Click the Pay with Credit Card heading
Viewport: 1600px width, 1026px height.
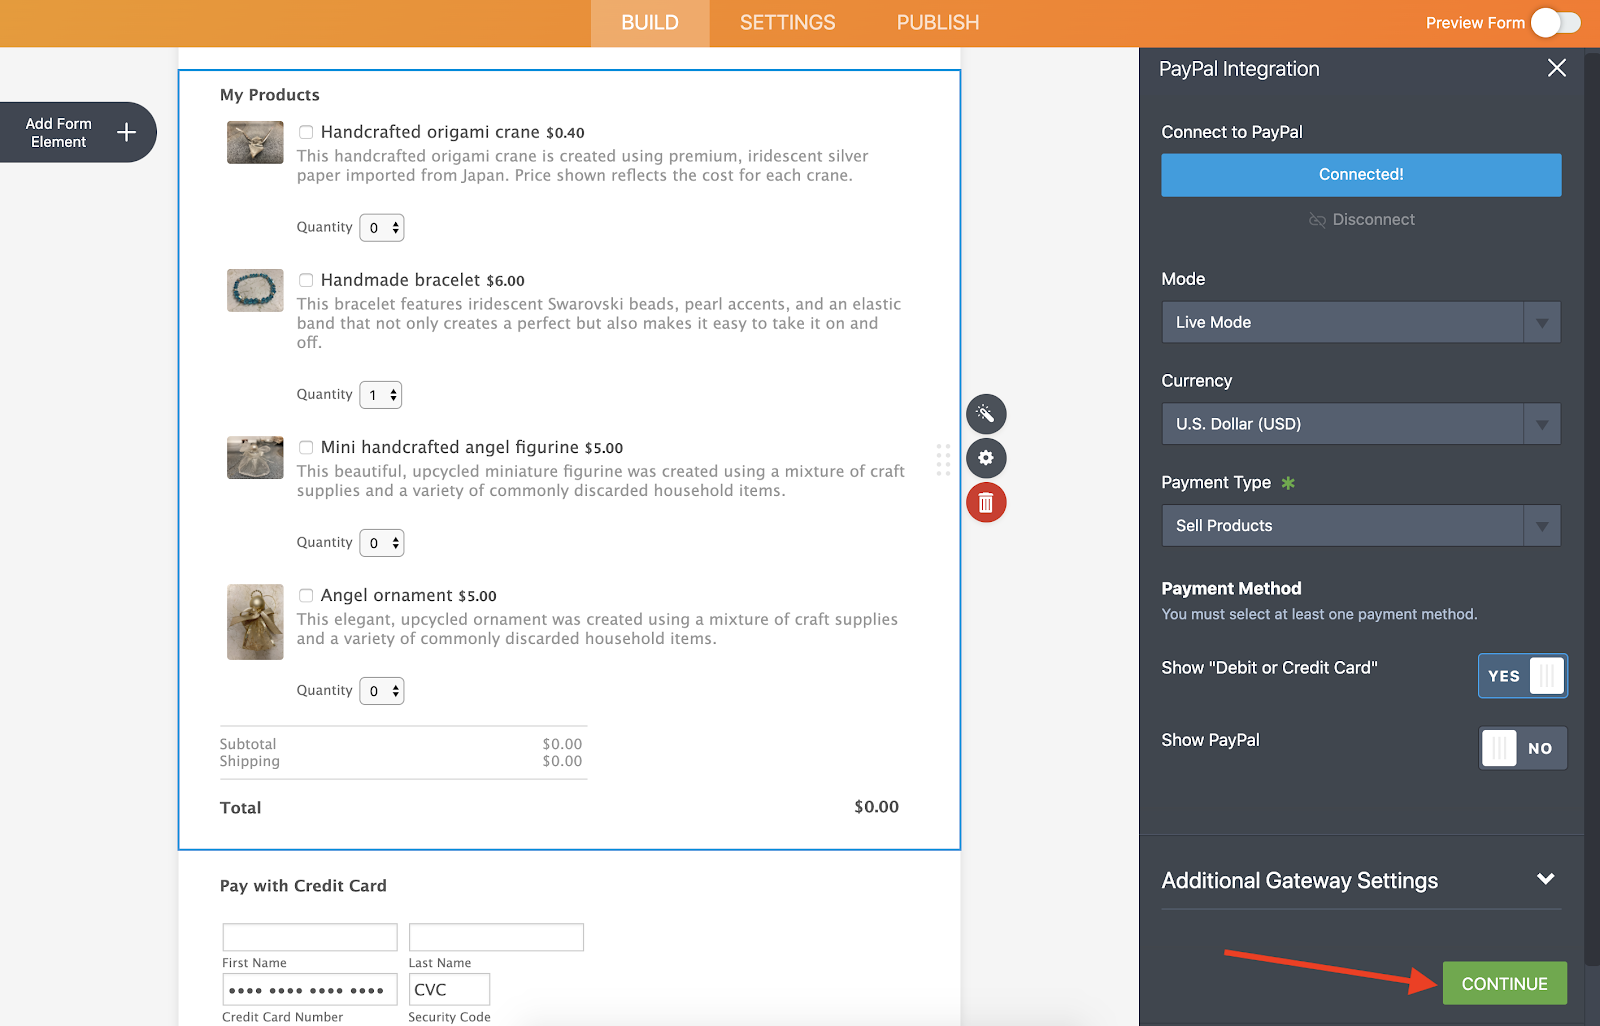click(303, 886)
